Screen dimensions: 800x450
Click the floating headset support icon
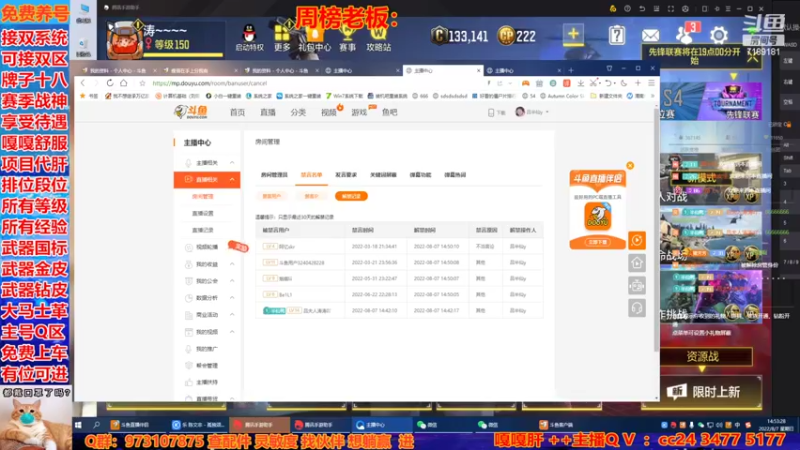[x=637, y=308]
